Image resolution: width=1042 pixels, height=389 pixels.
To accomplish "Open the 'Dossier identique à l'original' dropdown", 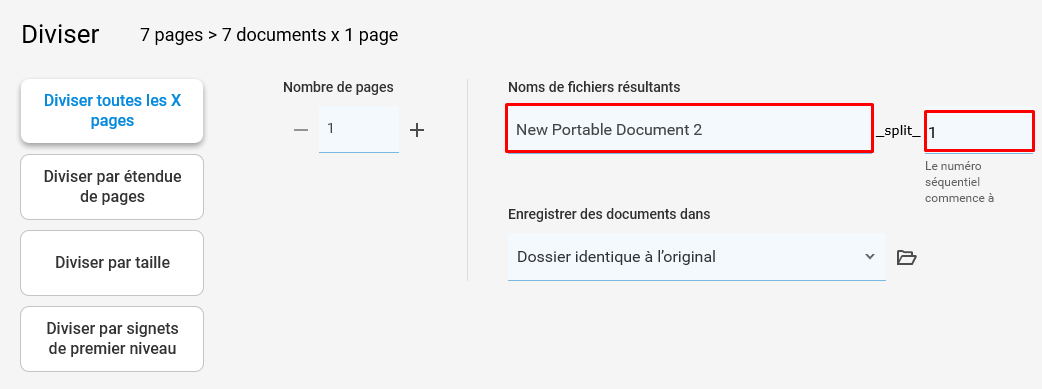I will (696, 257).
